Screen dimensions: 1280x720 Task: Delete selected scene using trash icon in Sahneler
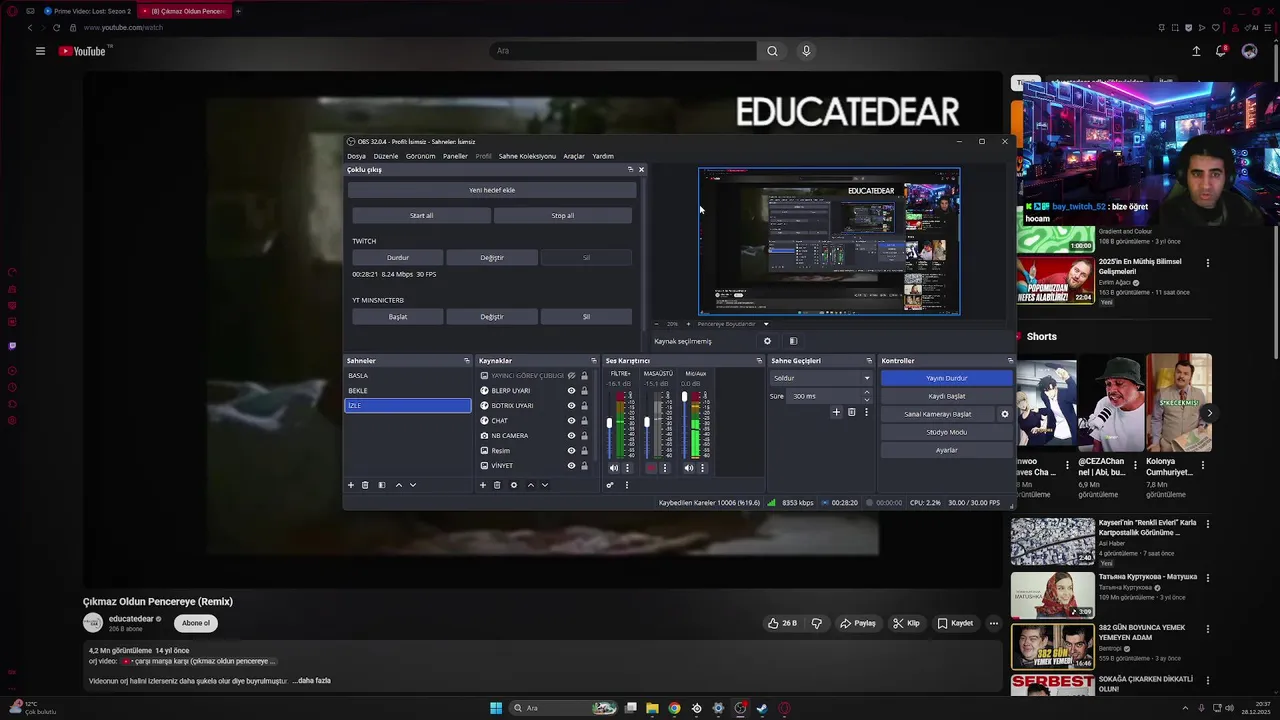point(365,485)
